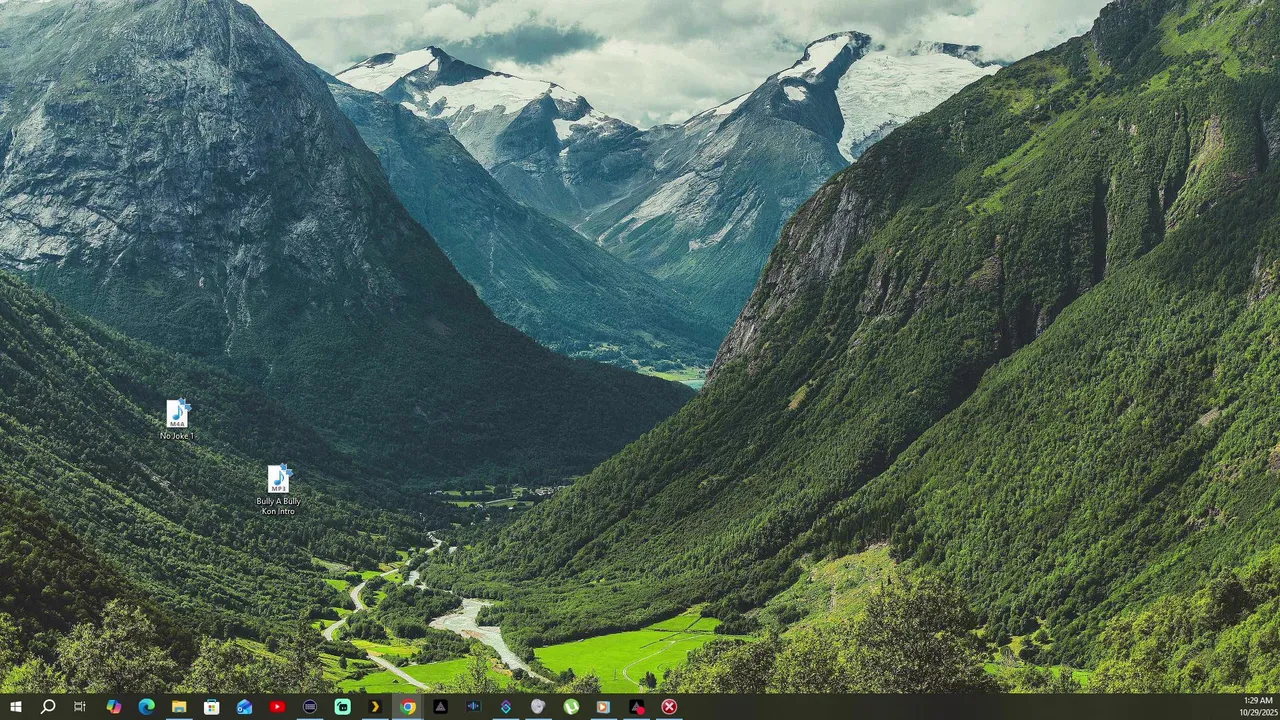
Task: Open the blue audio waveform app icon
Action: click(x=473, y=707)
